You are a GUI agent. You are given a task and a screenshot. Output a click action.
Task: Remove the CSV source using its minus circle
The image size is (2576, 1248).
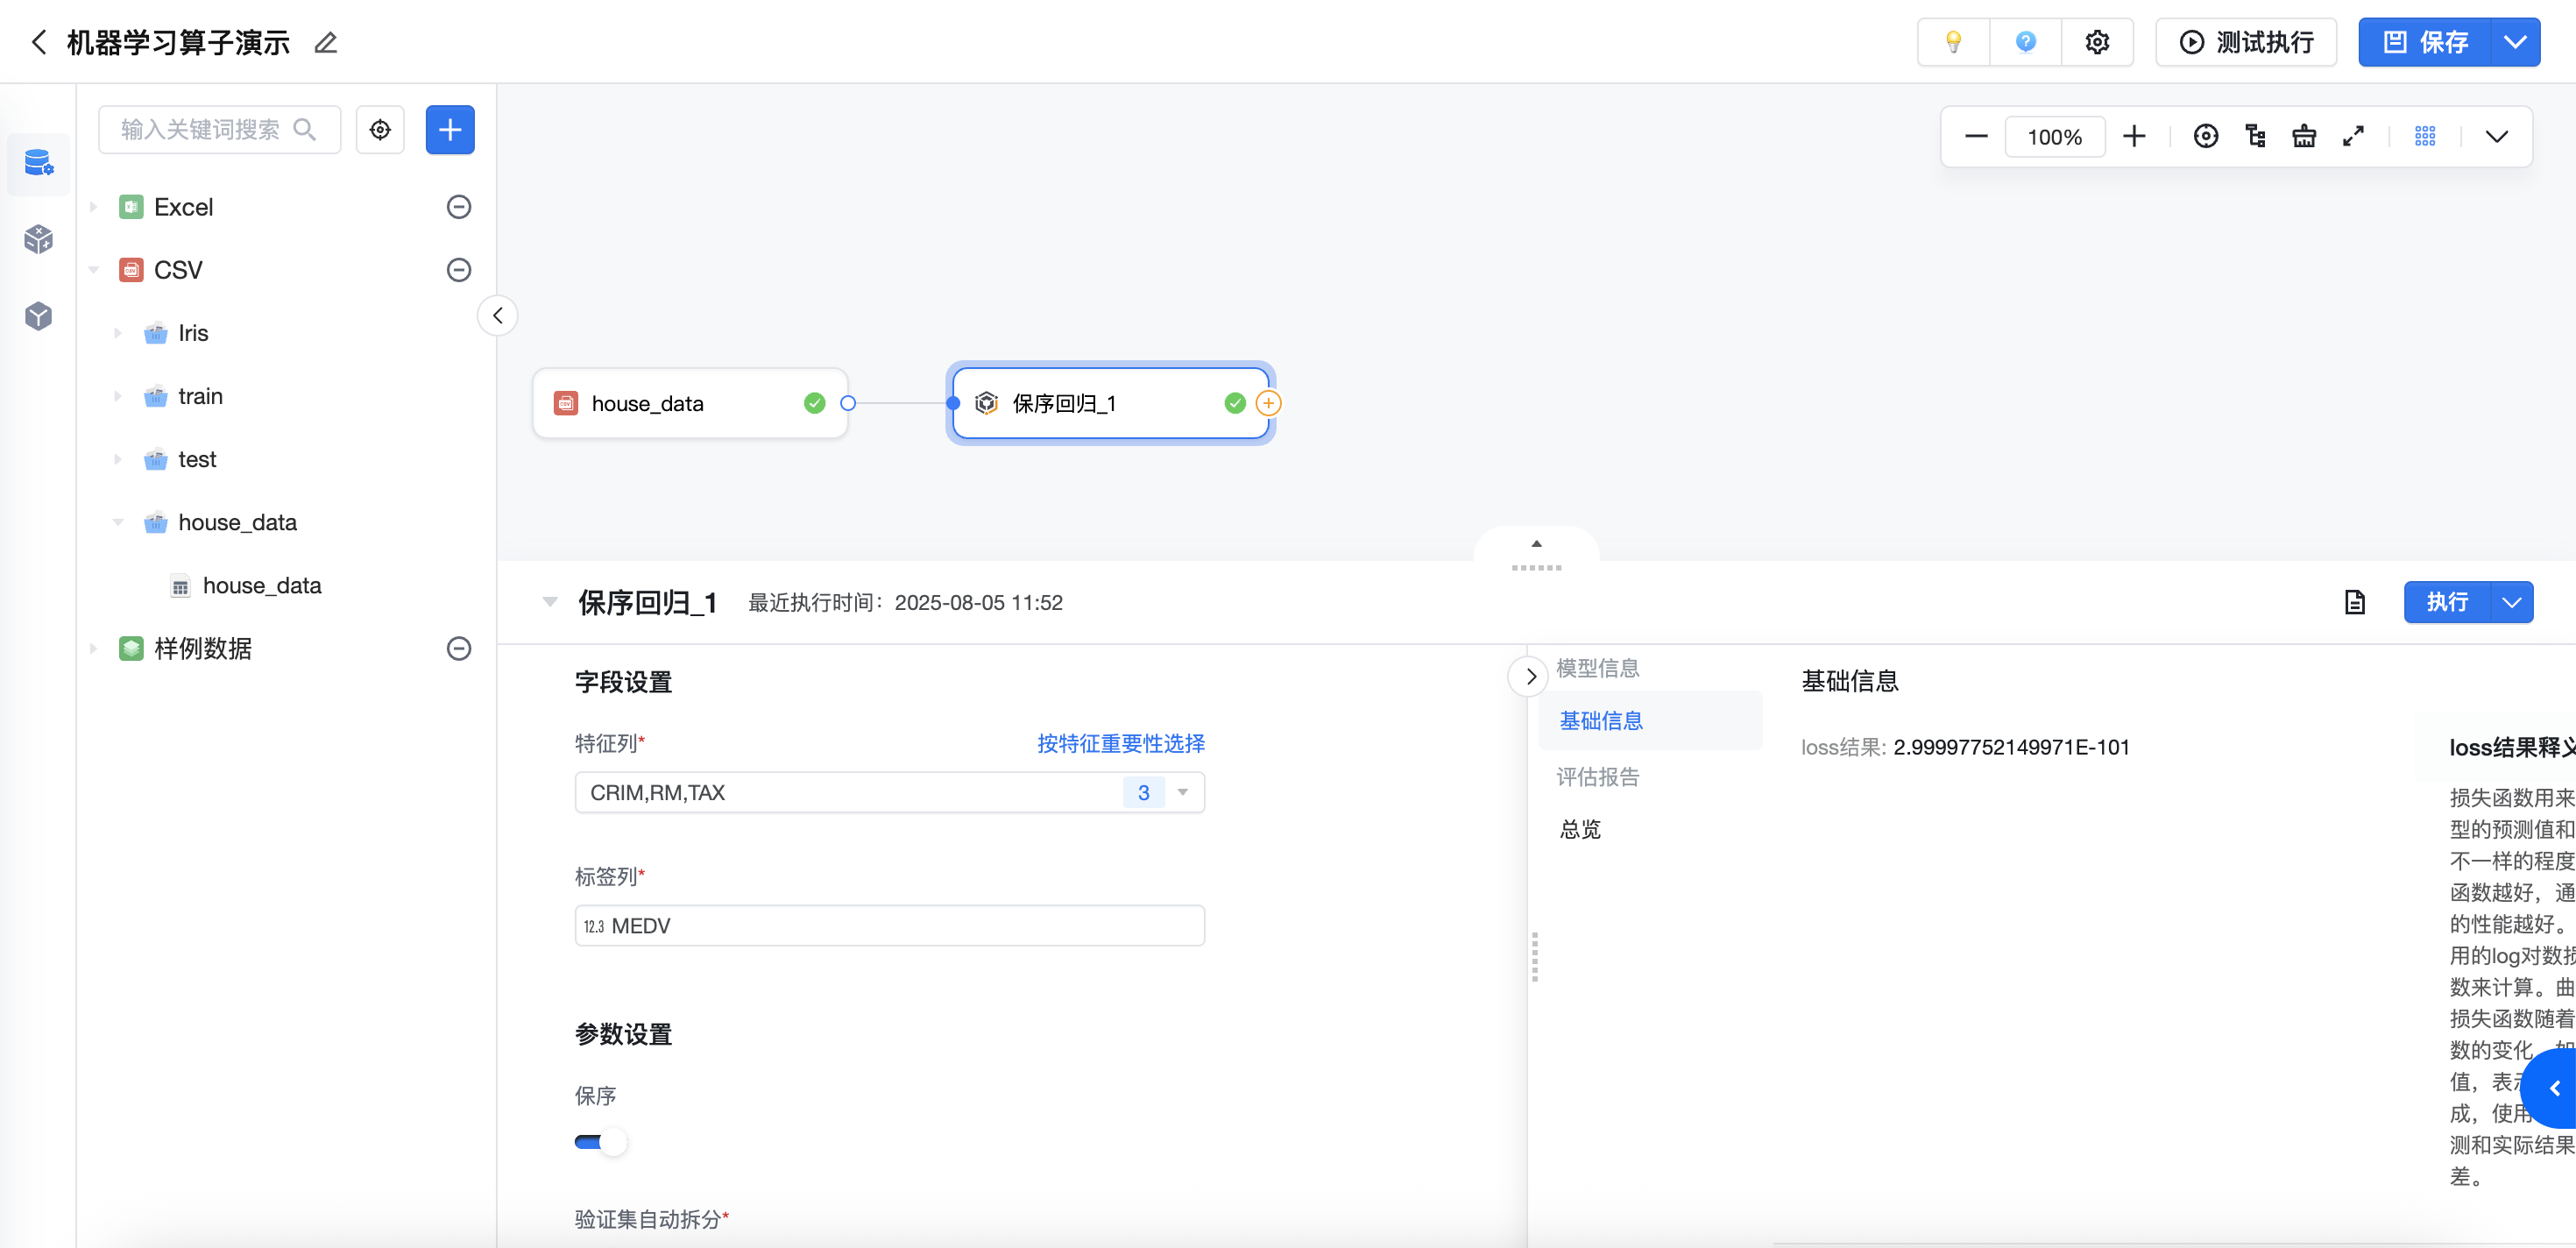coord(459,270)
